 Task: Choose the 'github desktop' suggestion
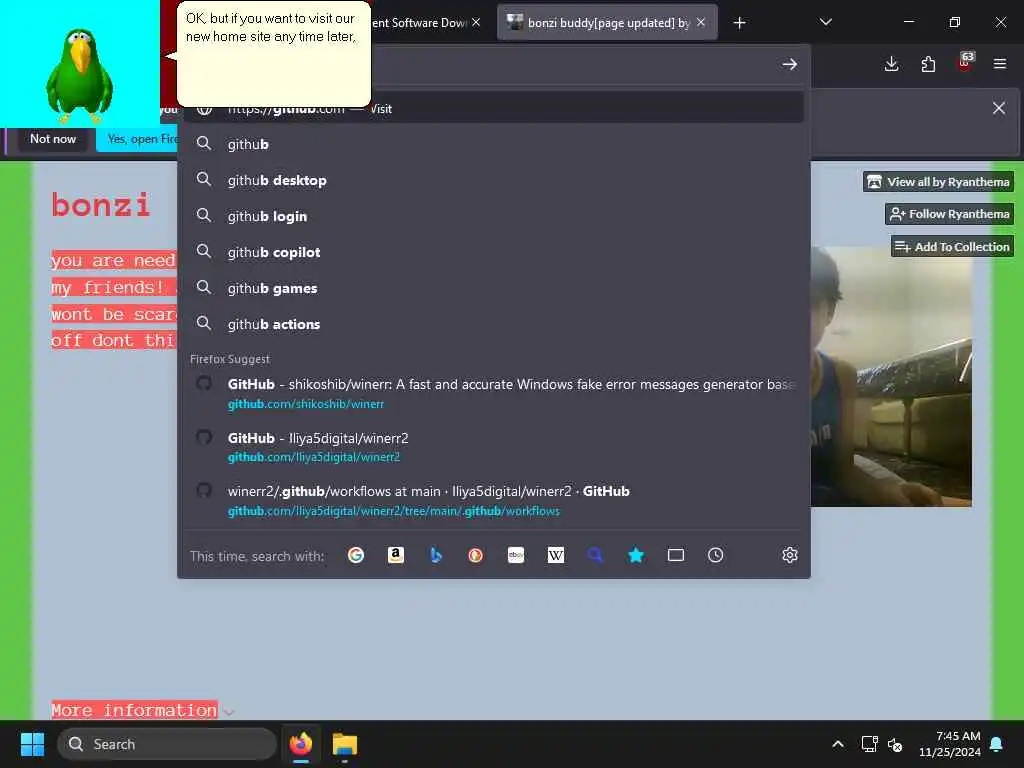[x=493, y=180]
